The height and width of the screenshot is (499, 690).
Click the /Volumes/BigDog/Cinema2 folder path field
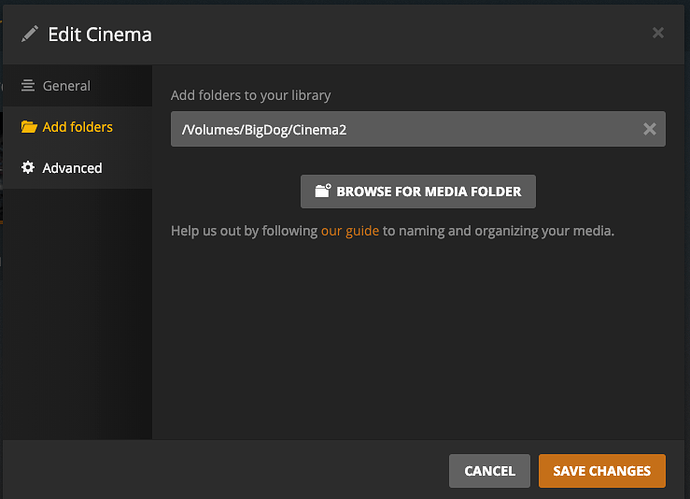[400, 129]
